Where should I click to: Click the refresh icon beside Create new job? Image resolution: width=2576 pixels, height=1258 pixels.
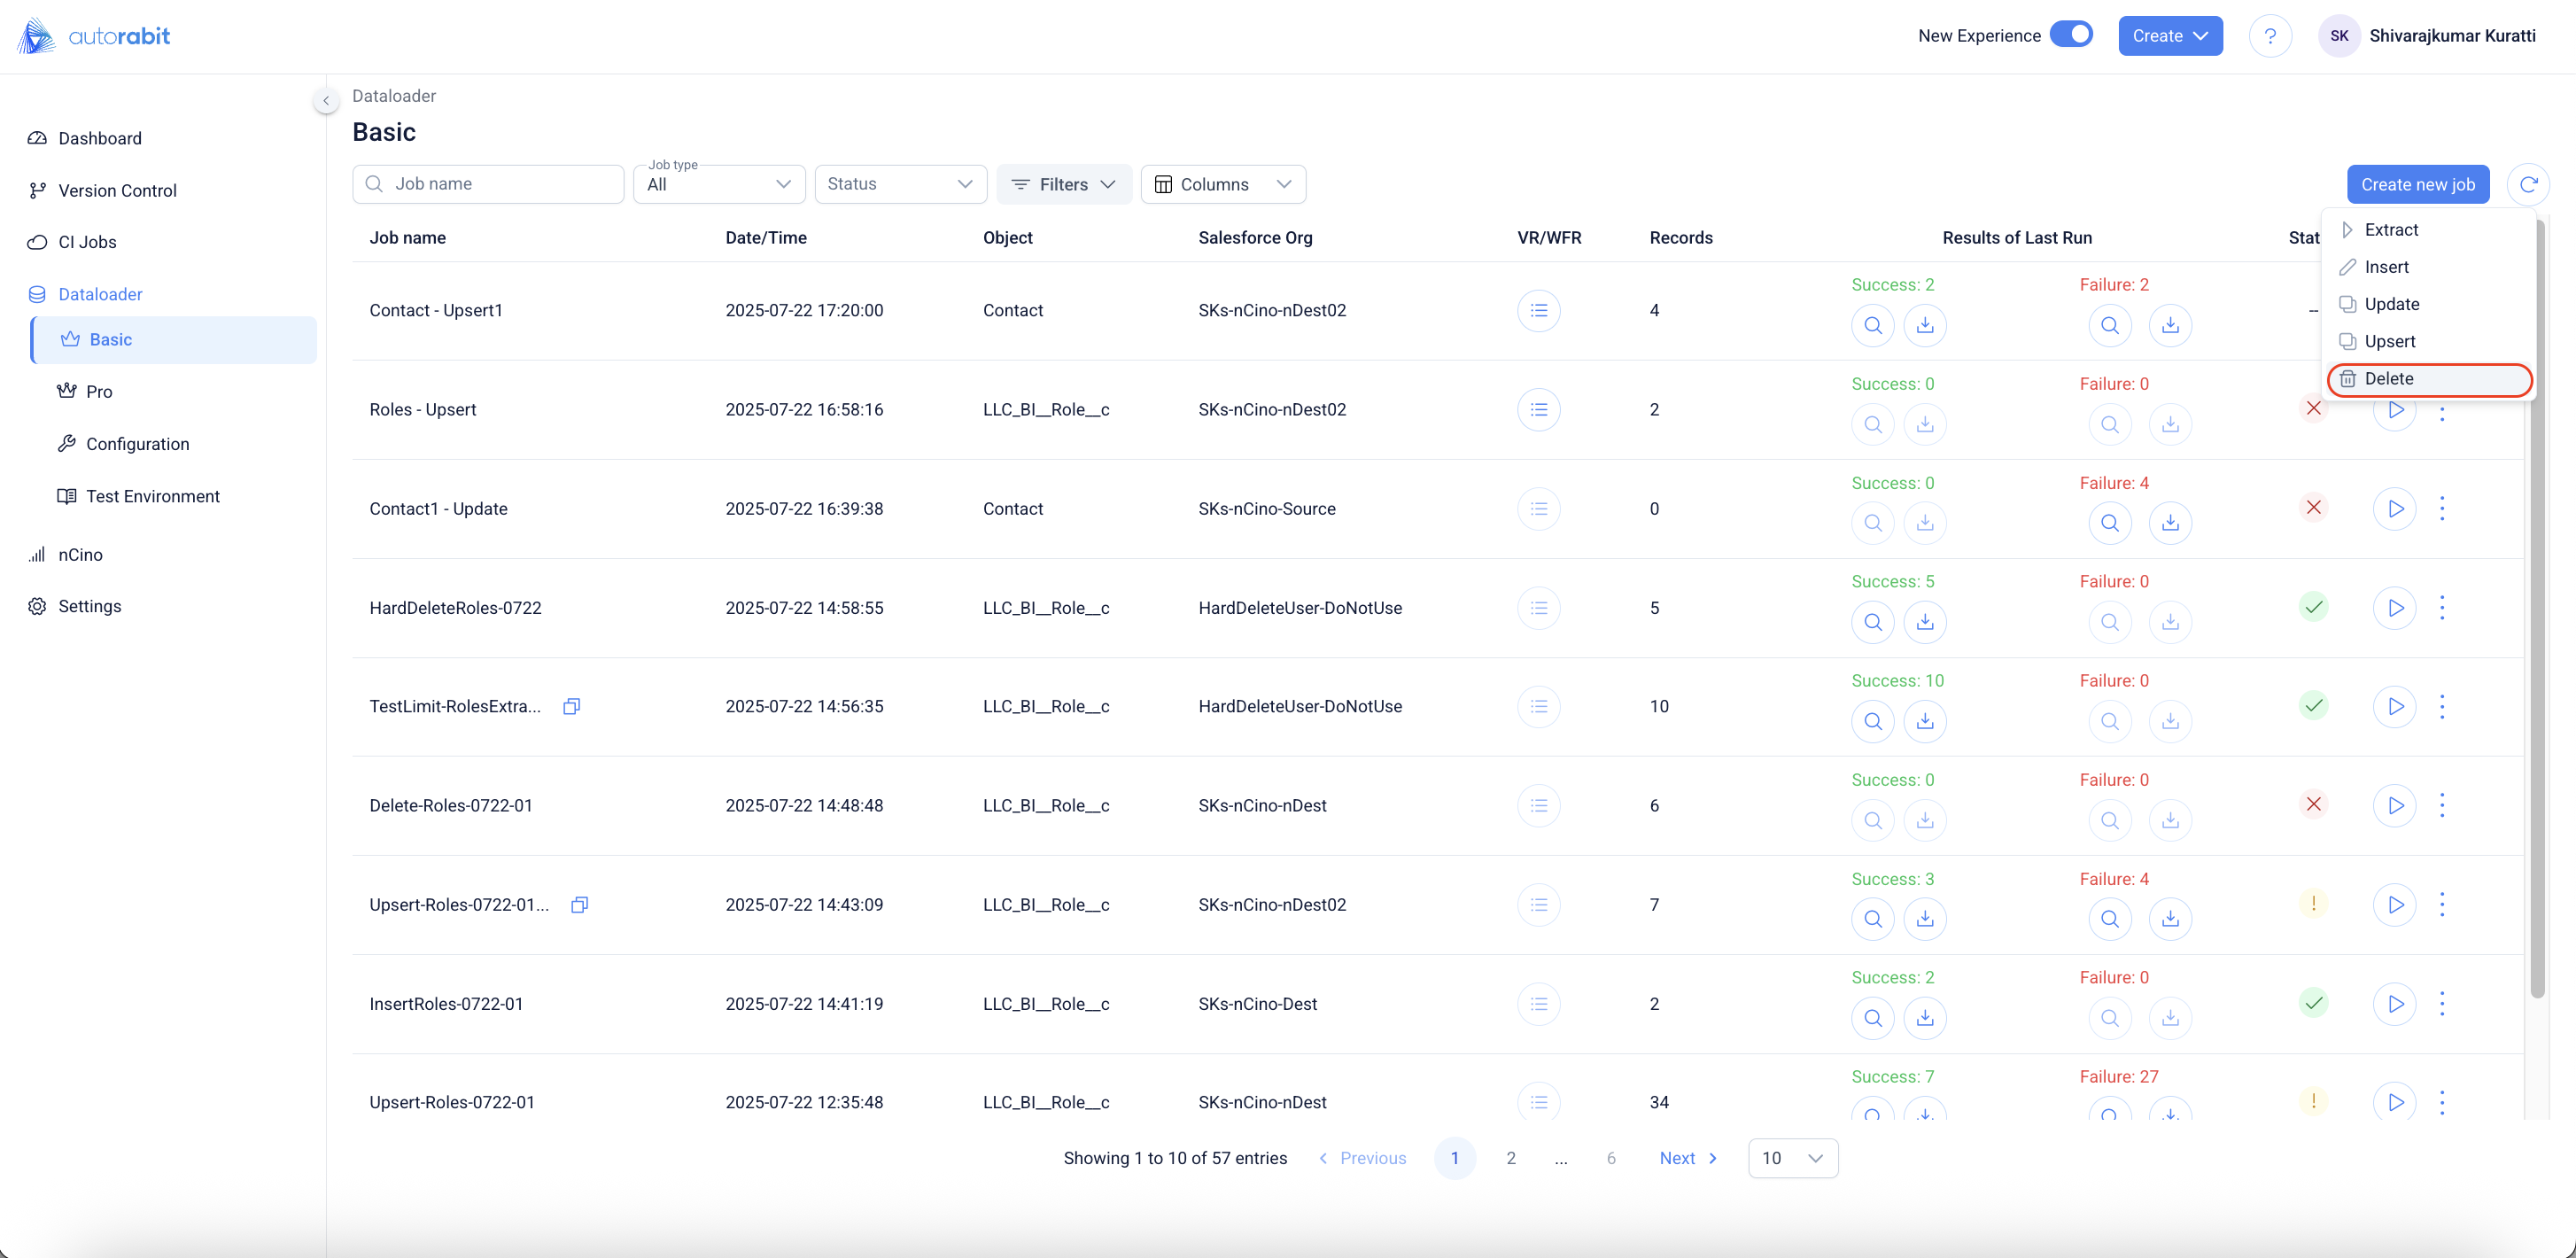[x=2528, y=184]
